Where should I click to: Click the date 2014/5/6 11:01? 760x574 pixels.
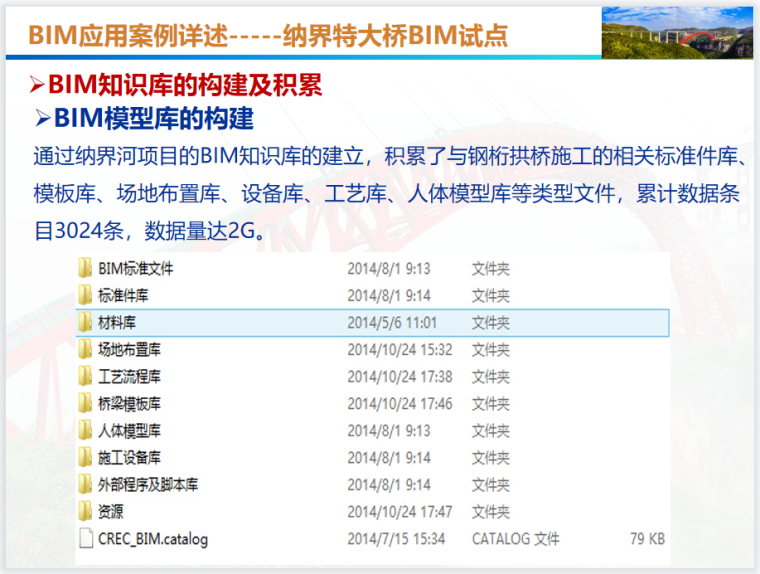pyautogui.click(x=392, y=323)
